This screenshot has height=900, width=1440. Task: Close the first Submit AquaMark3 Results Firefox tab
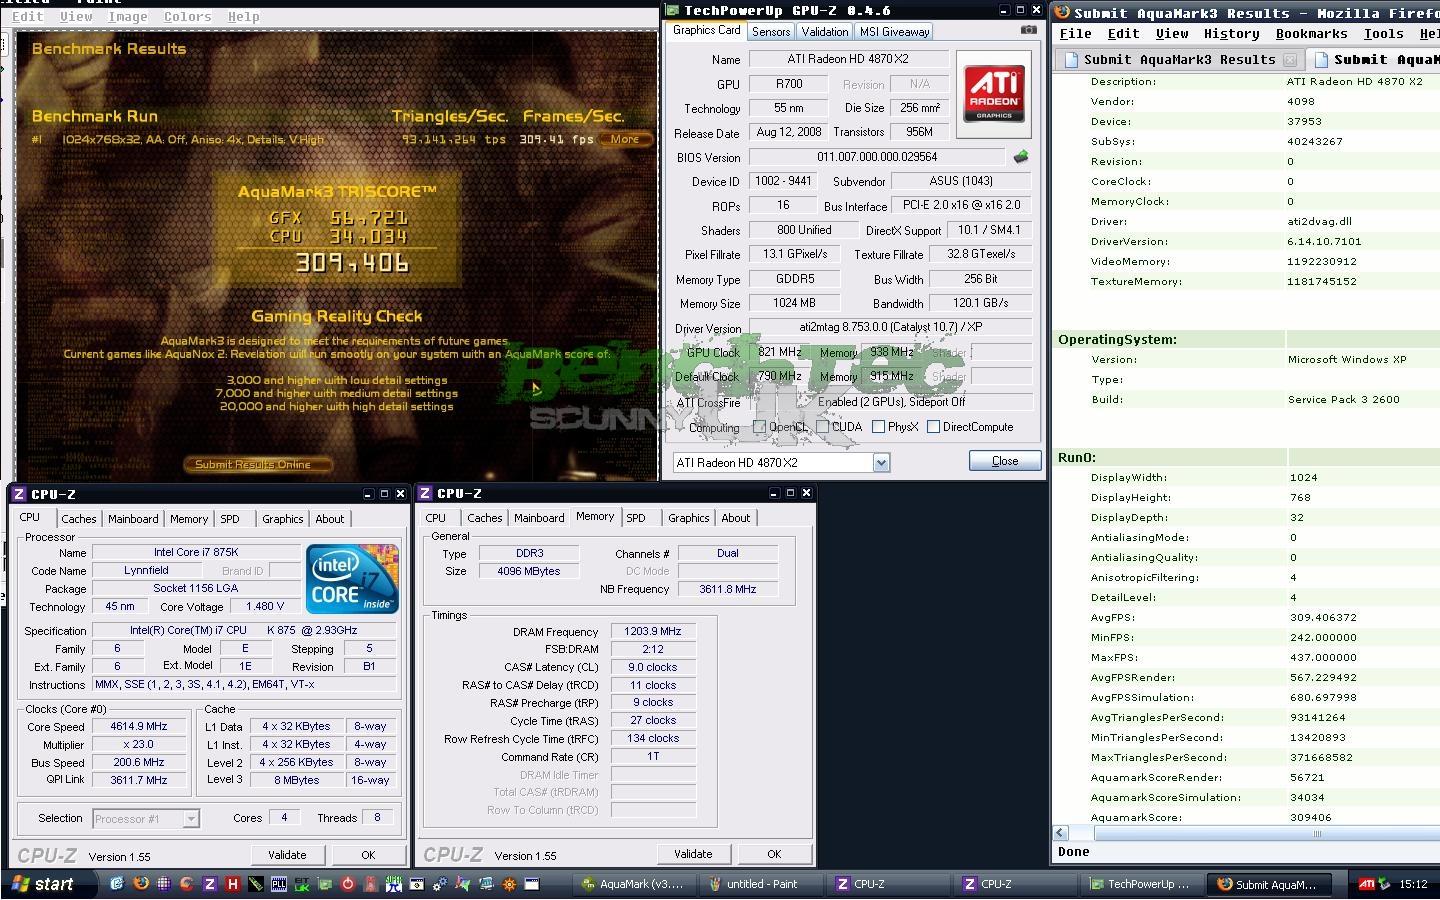pos(1290,60)
